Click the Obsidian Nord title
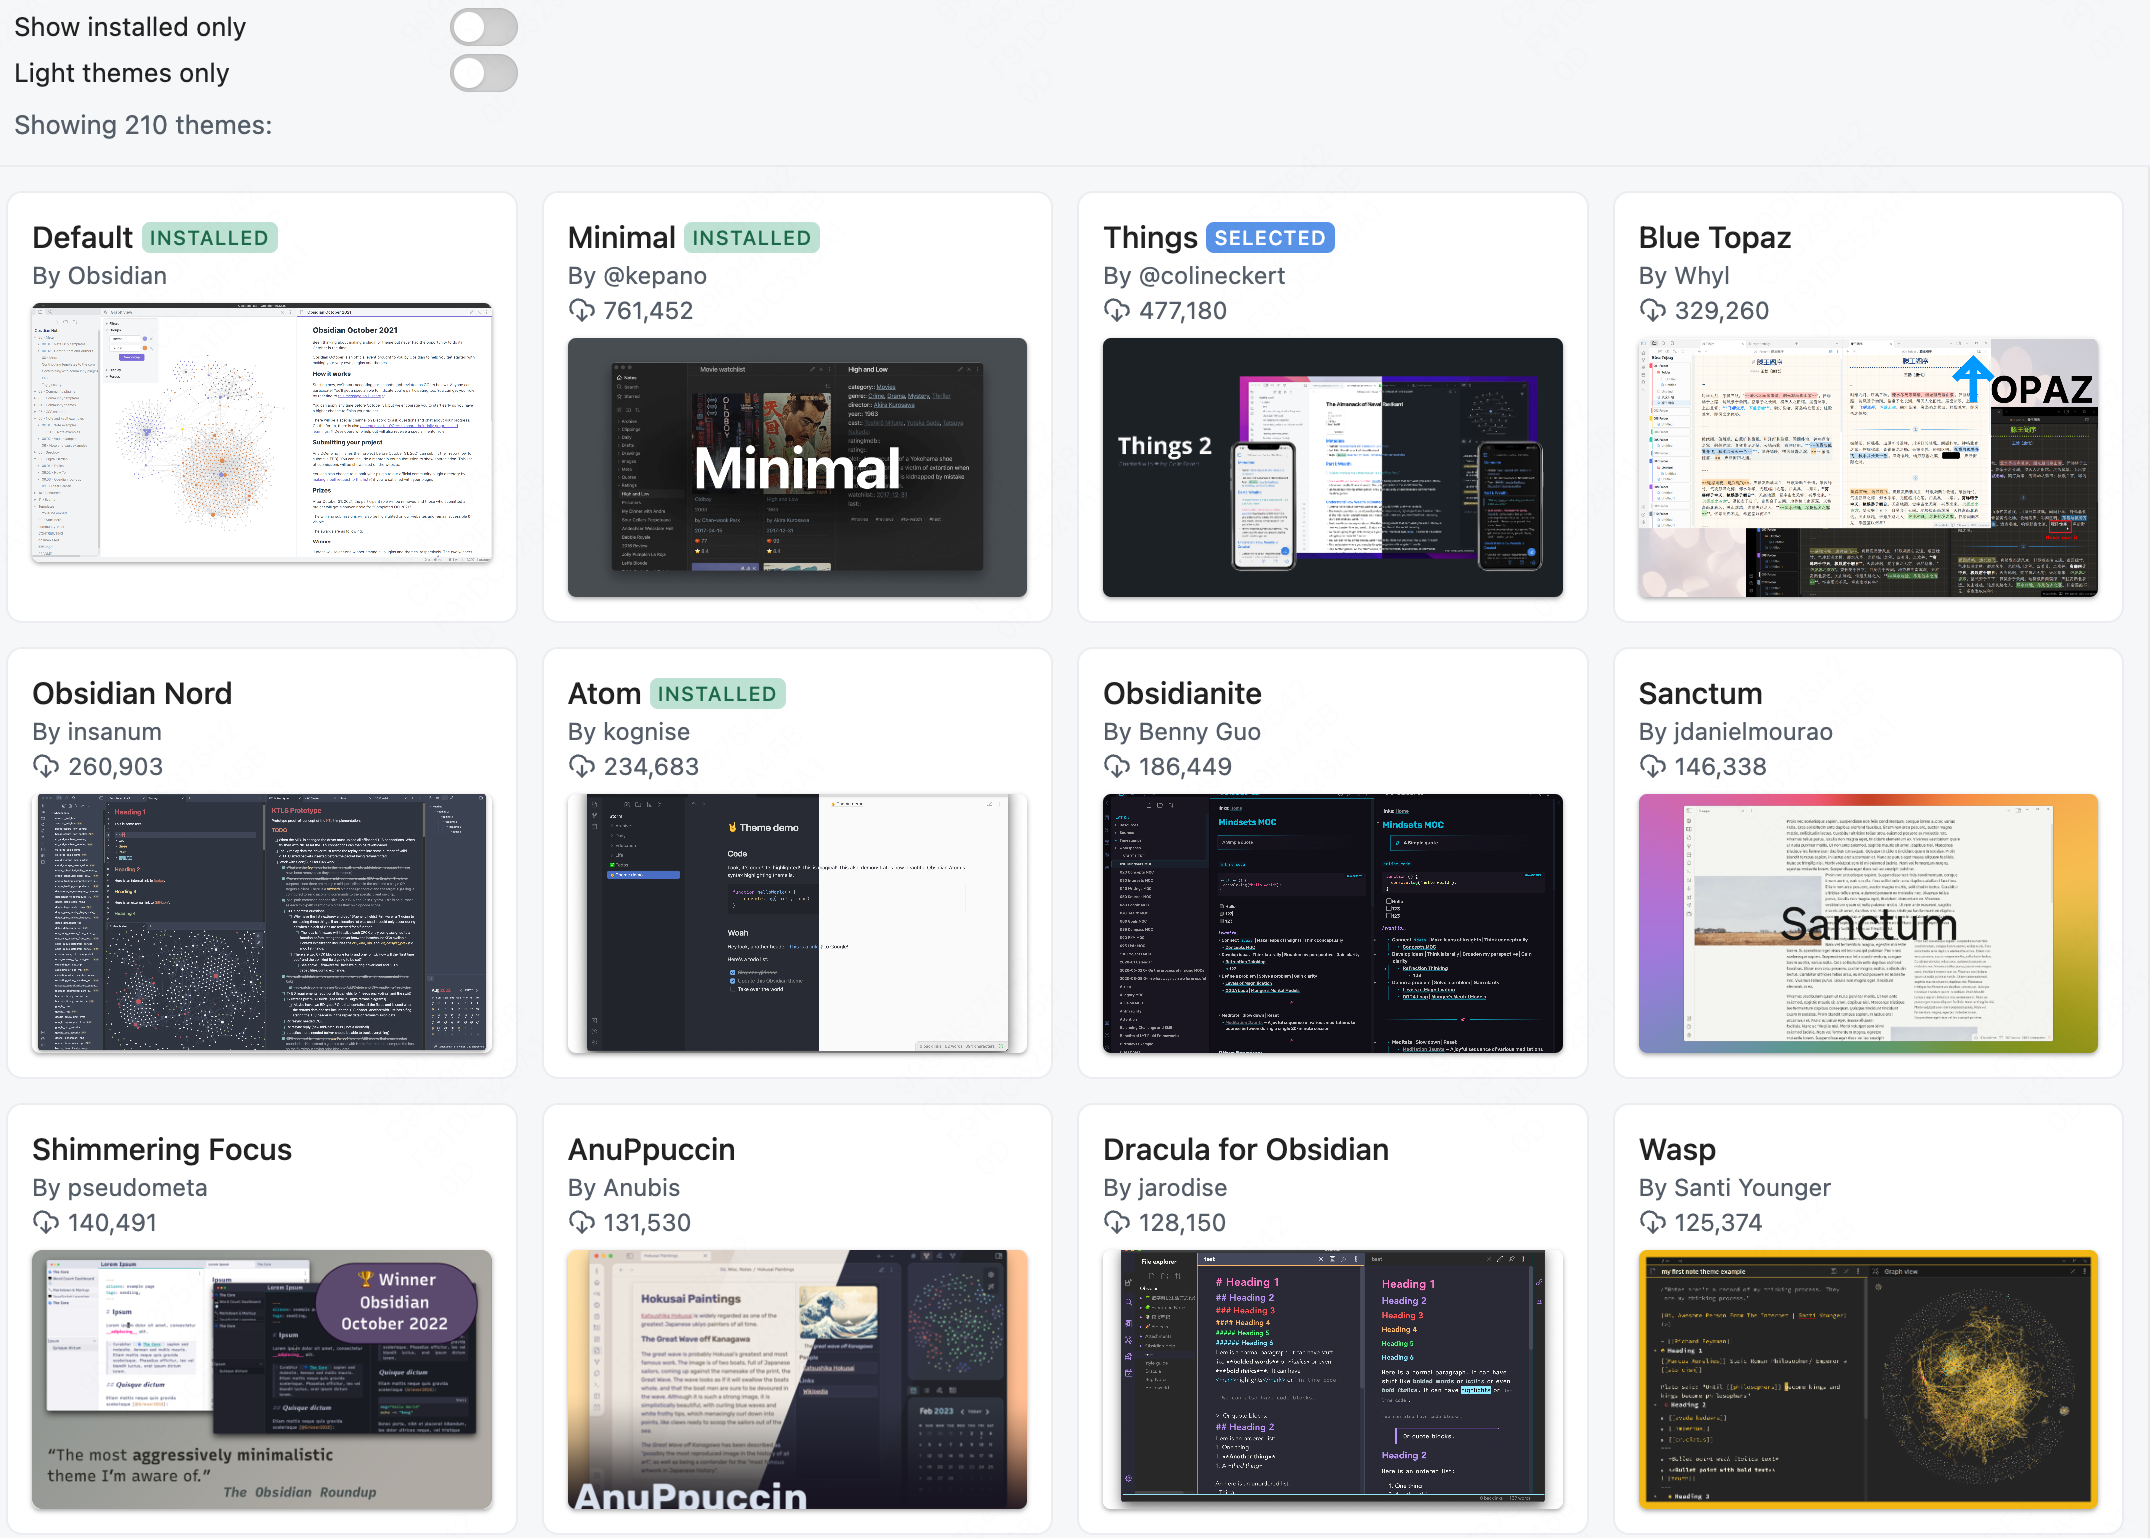The width and height of the screenshot is (2150, 1538). (x=132, y=694)
